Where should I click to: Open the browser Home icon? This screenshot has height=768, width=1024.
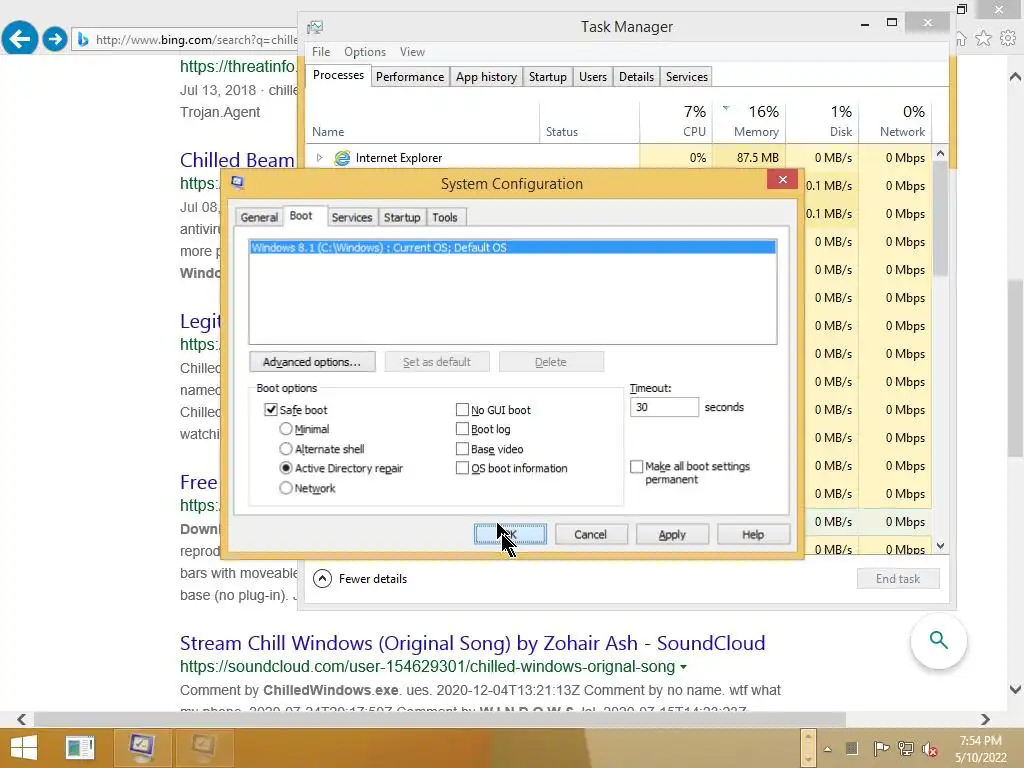coord(961,39)
